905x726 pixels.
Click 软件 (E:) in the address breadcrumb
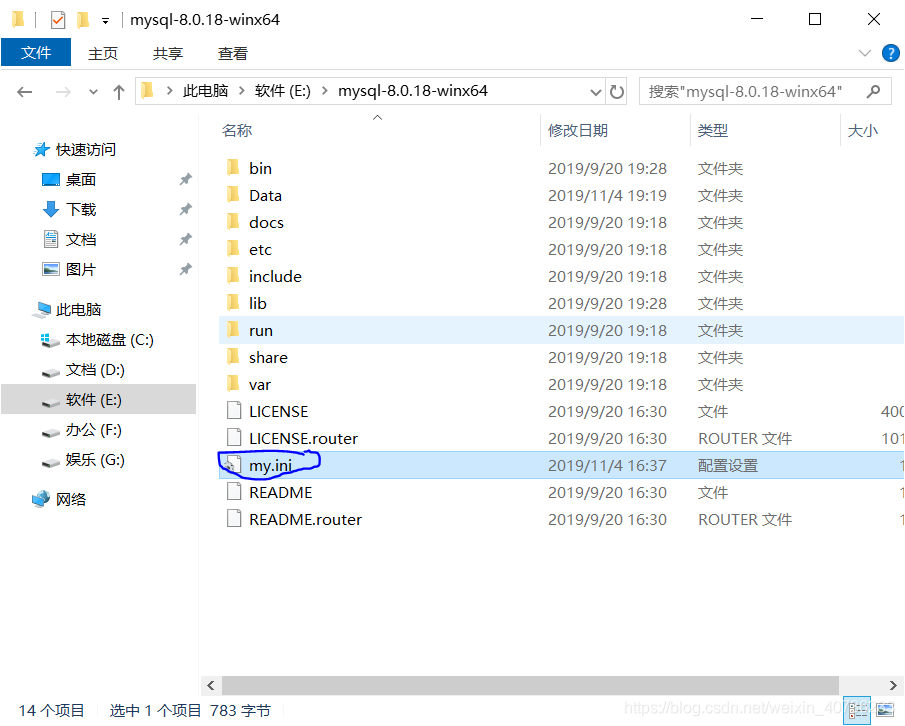click(283, 91)
